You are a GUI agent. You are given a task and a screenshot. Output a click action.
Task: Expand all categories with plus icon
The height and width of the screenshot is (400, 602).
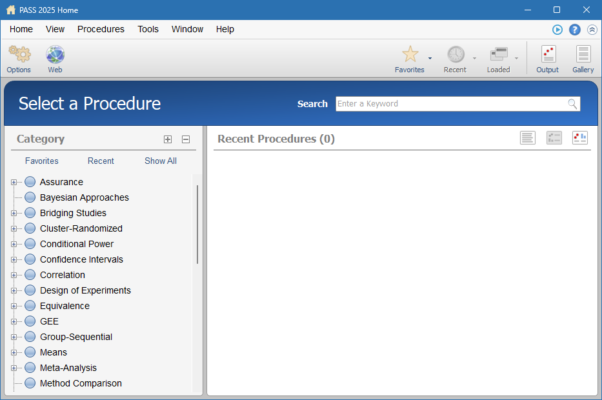tap(168, 139)
